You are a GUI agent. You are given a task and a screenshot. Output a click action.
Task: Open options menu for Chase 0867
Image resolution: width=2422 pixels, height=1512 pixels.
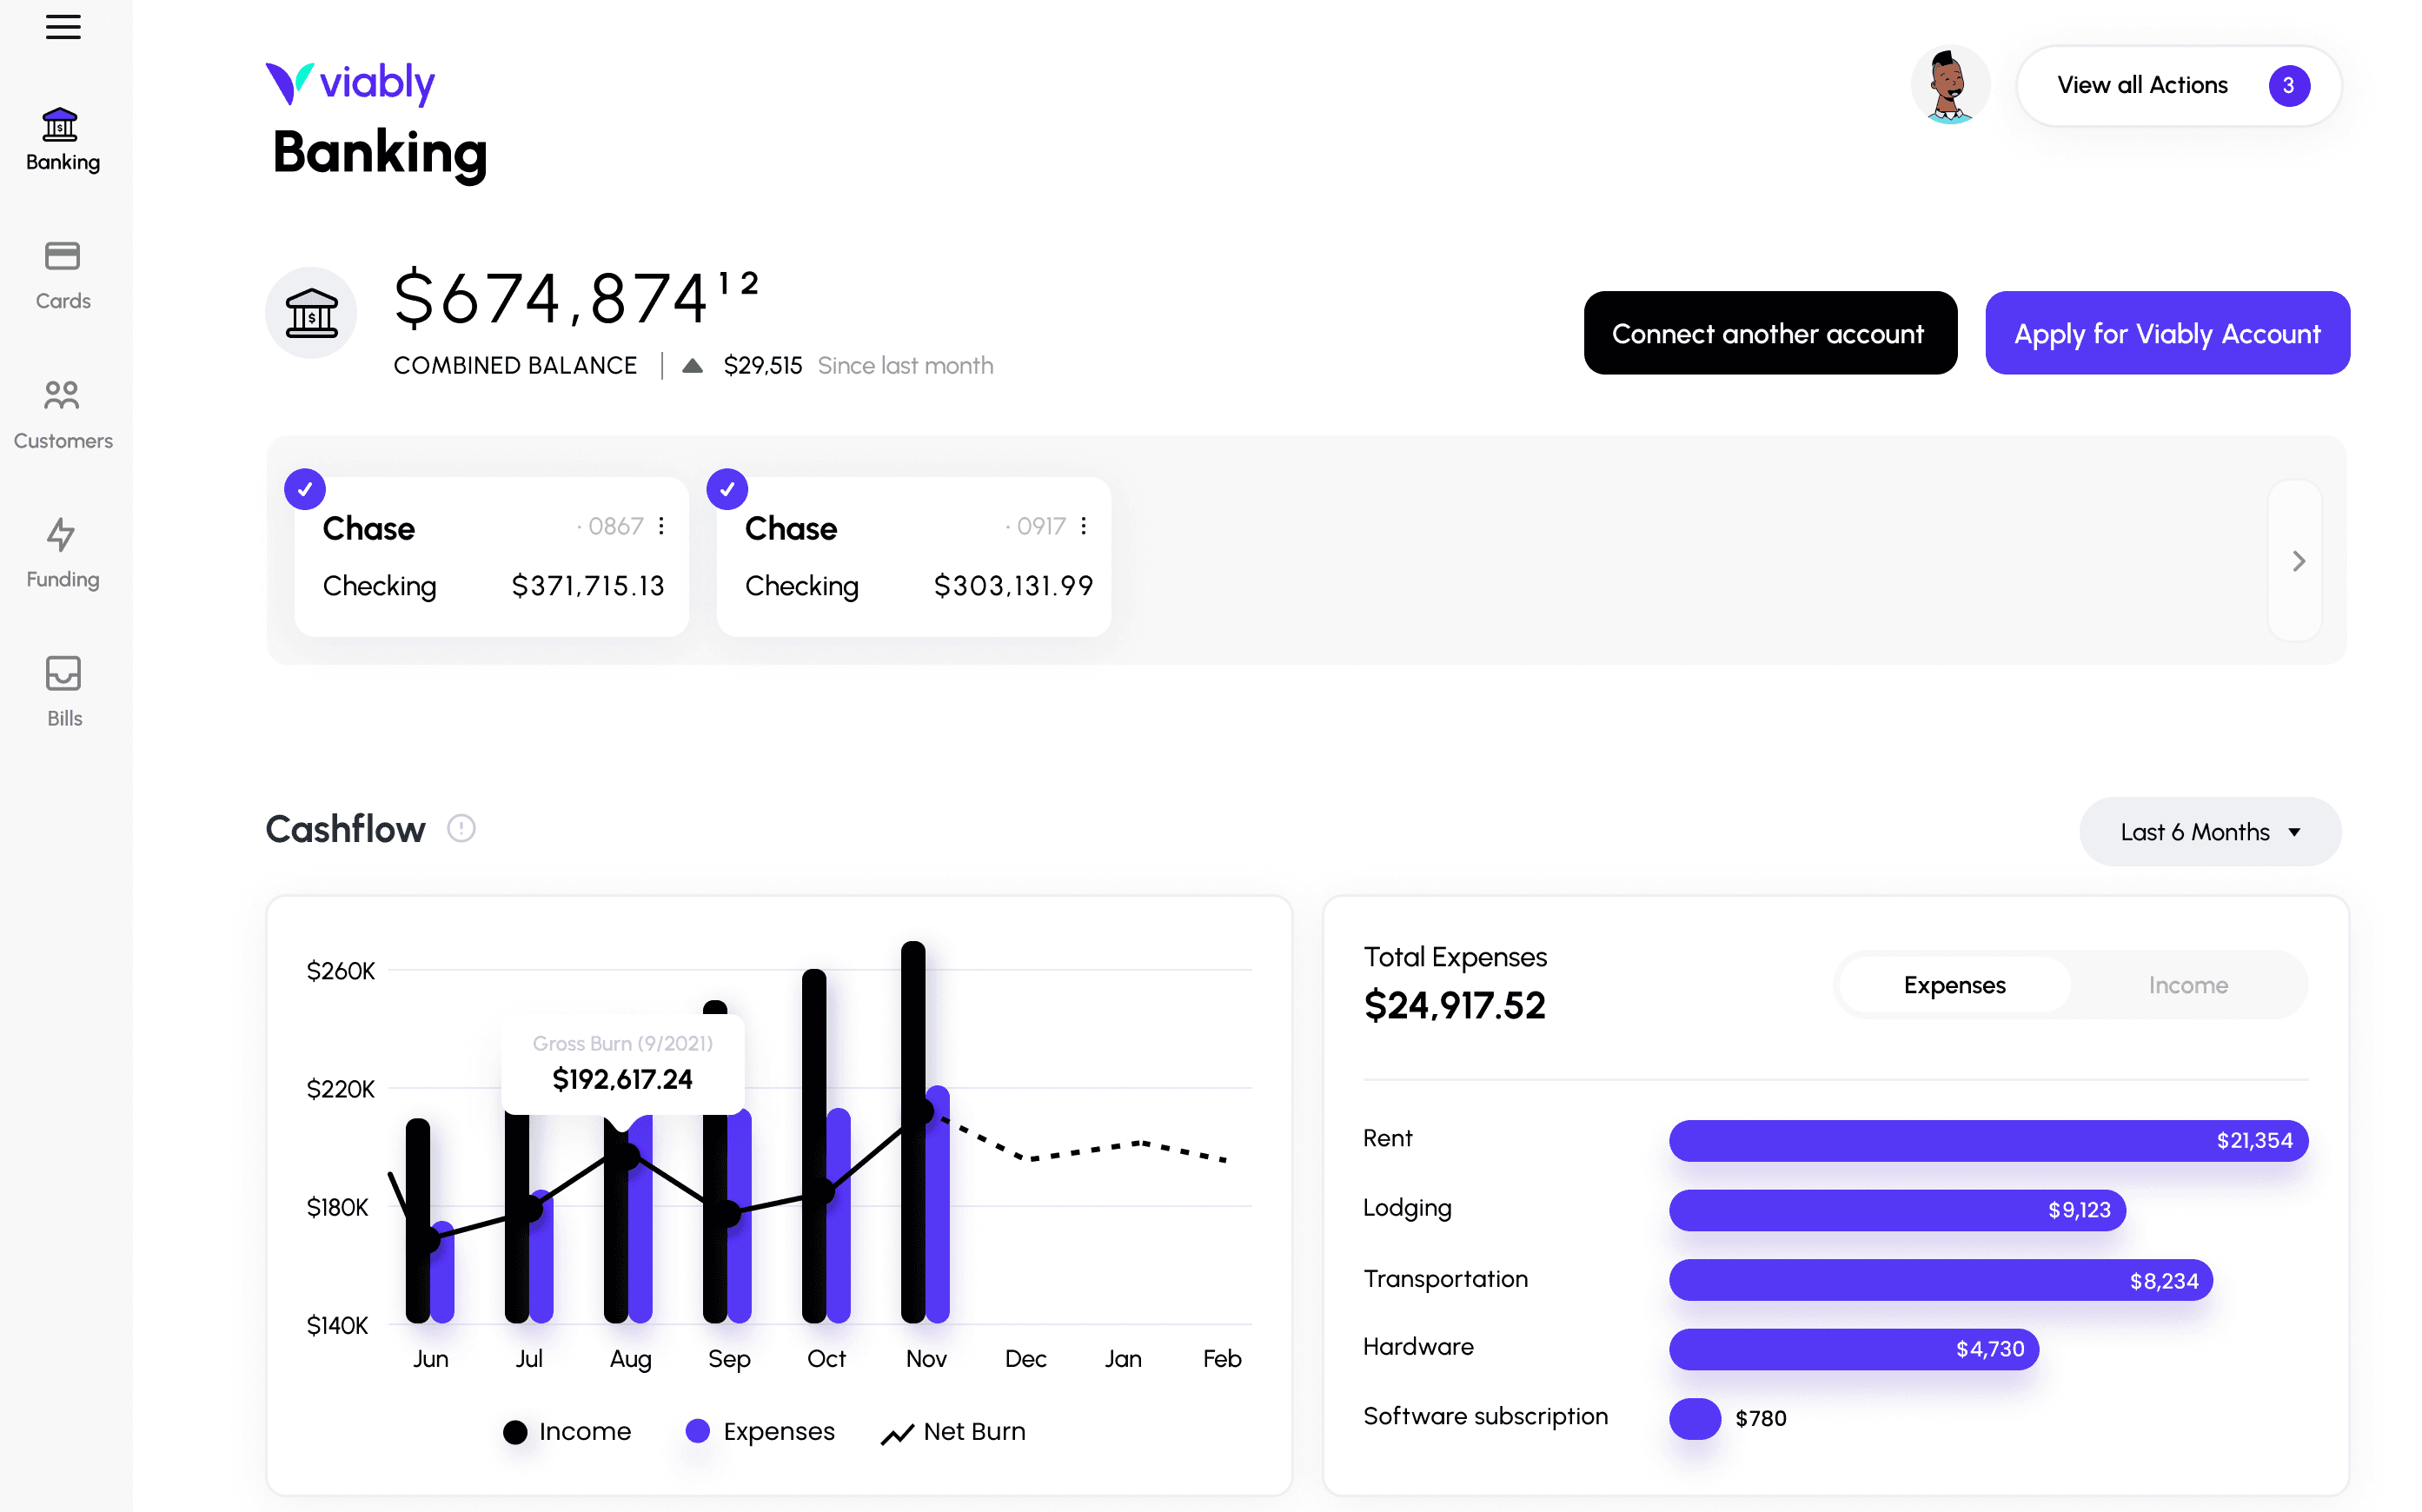(x=662, y=526)
